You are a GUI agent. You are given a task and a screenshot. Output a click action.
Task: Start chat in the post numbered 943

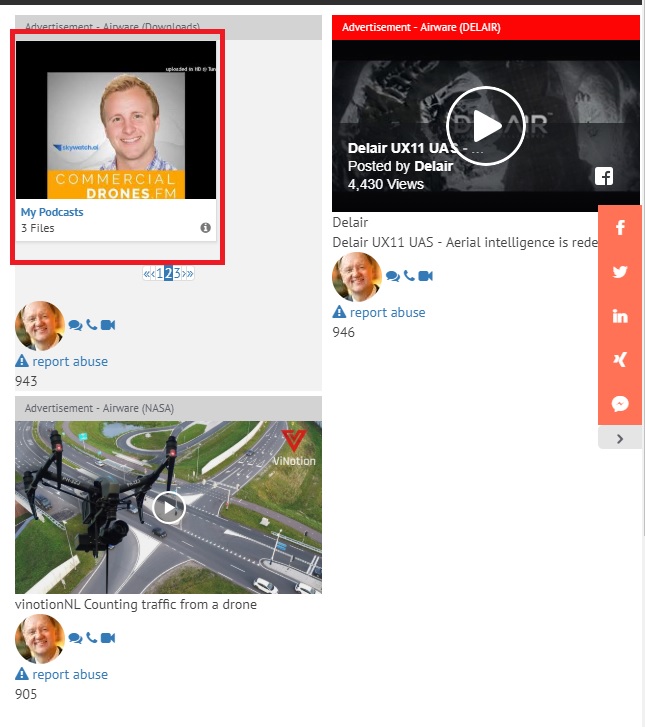(75, 325)
